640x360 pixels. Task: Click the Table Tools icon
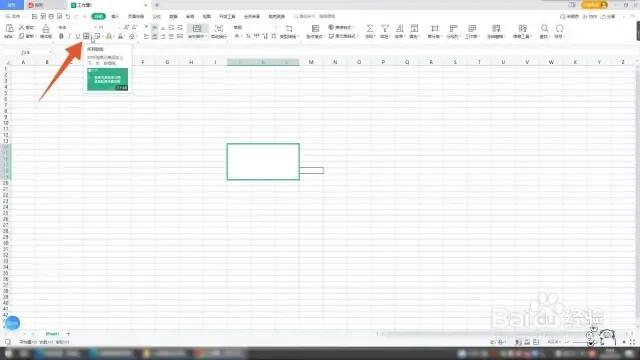point(522,28)
